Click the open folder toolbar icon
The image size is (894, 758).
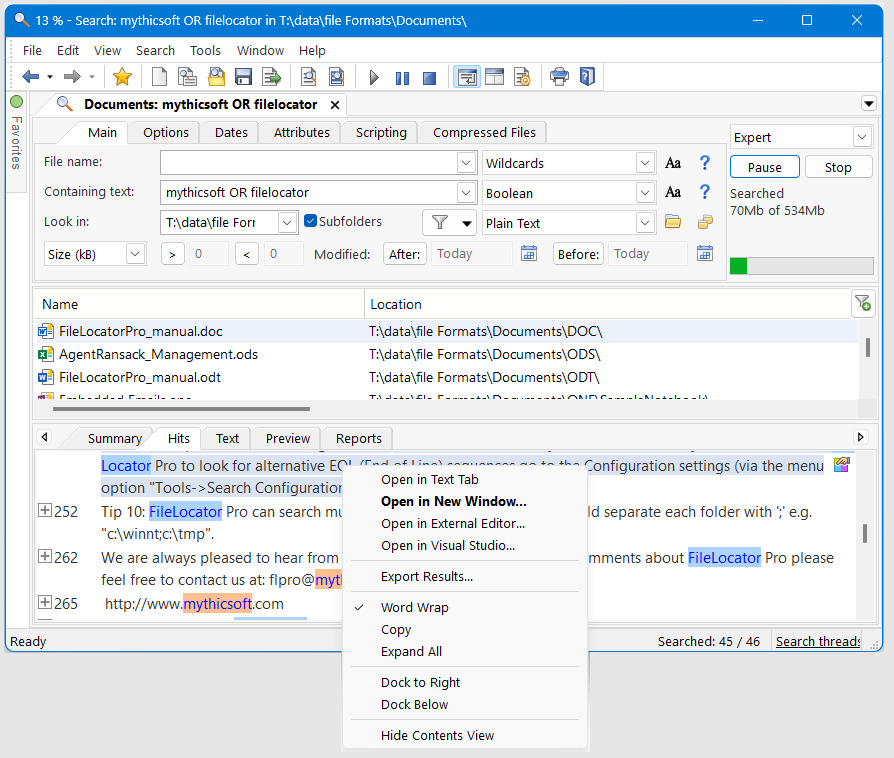[x=216, y=76]
